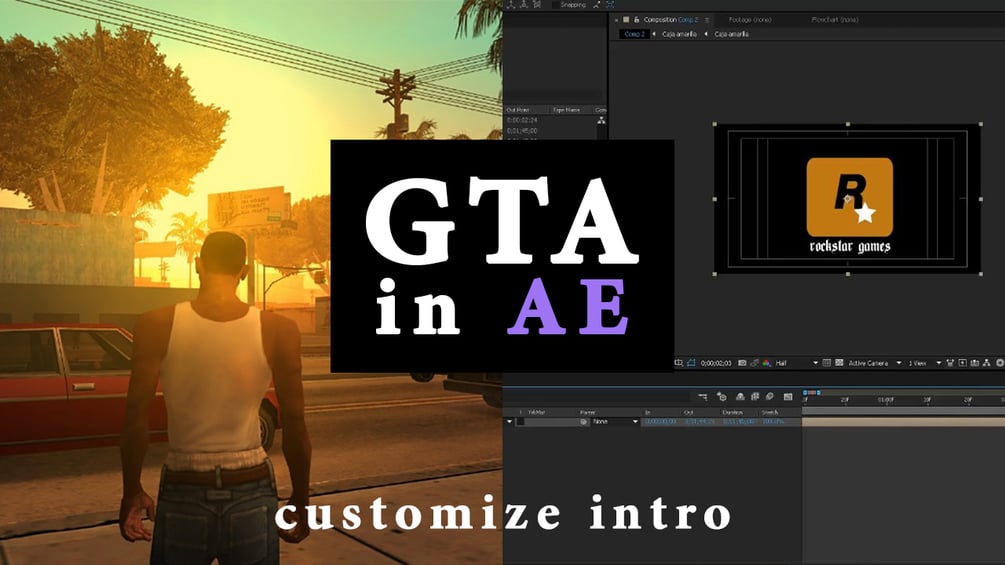The image size is (1005, 565).
Task: Click the Duration column header
Action: (733, 413)
